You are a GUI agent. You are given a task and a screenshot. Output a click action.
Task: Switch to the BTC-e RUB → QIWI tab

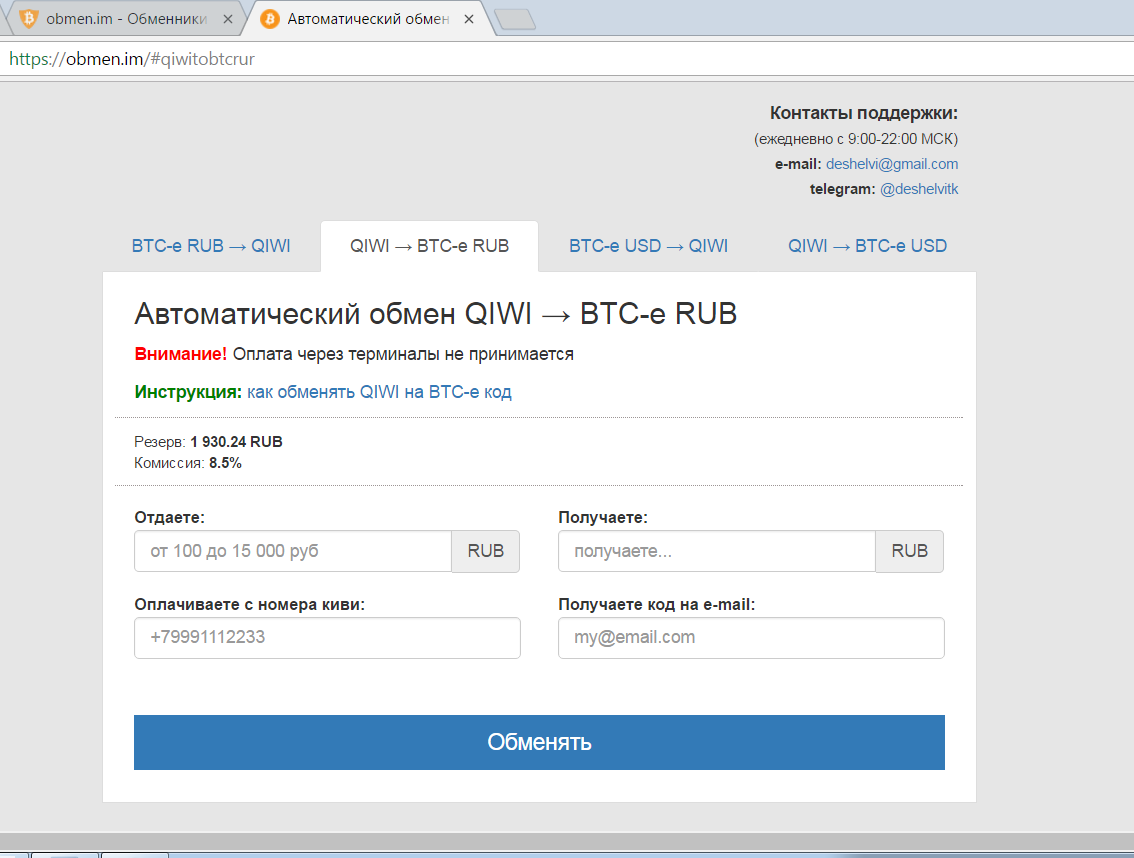(211, 246)
